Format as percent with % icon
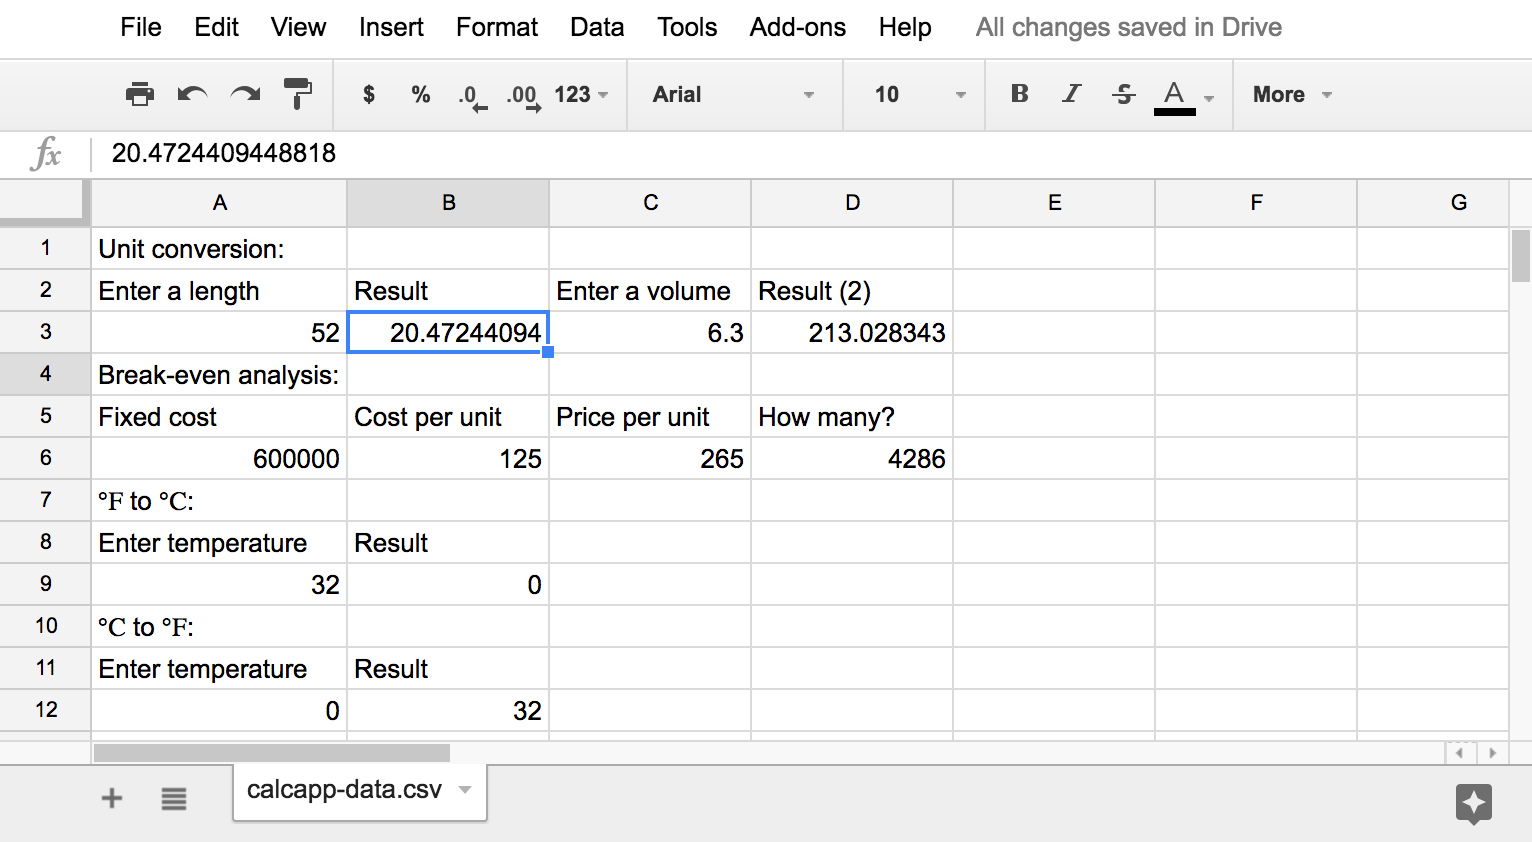1532x842 pixels. point(421,94)
